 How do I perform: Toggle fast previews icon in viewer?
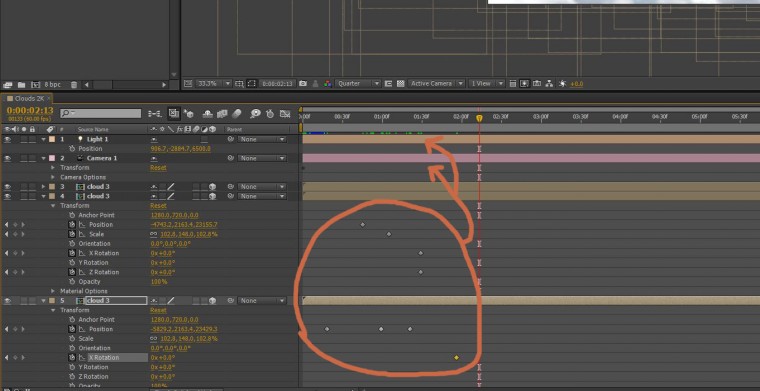pos(524,84)
